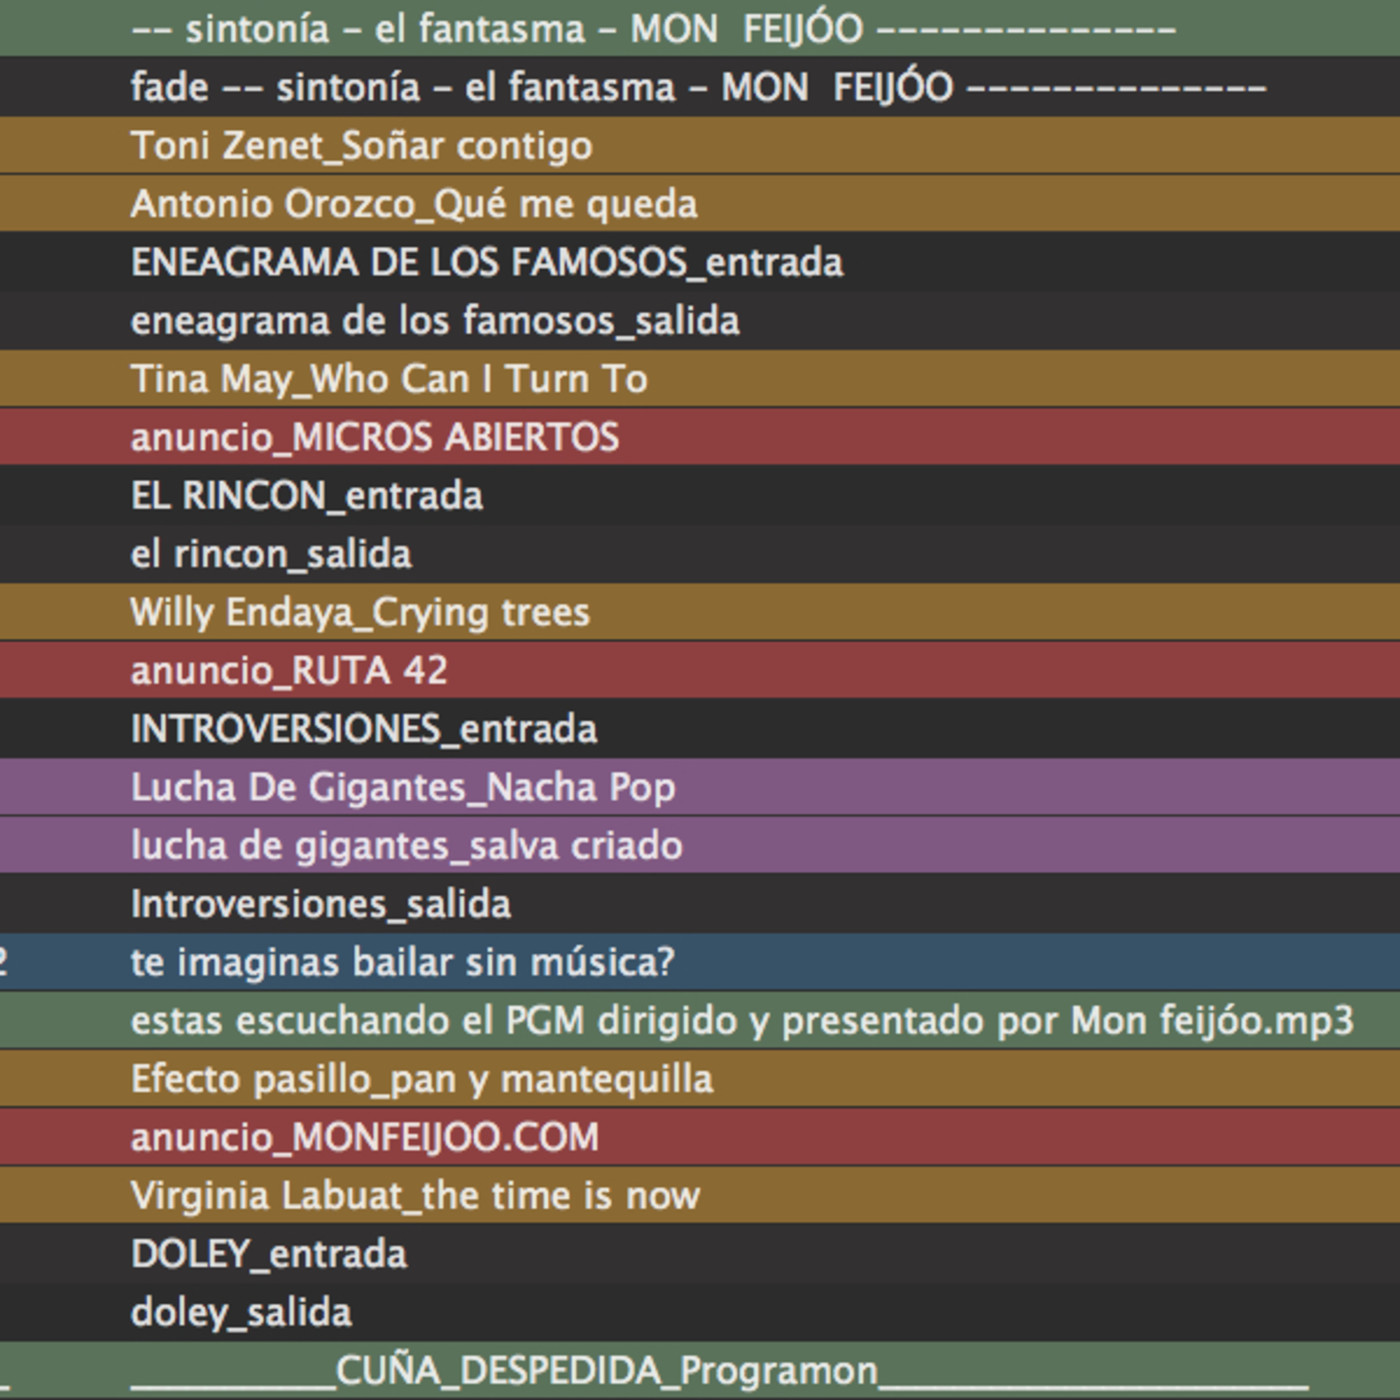Select Tina May_Who Can I Turn To
The width and height of the screenshot is (1400, 1400).
[x=389, y=379]
